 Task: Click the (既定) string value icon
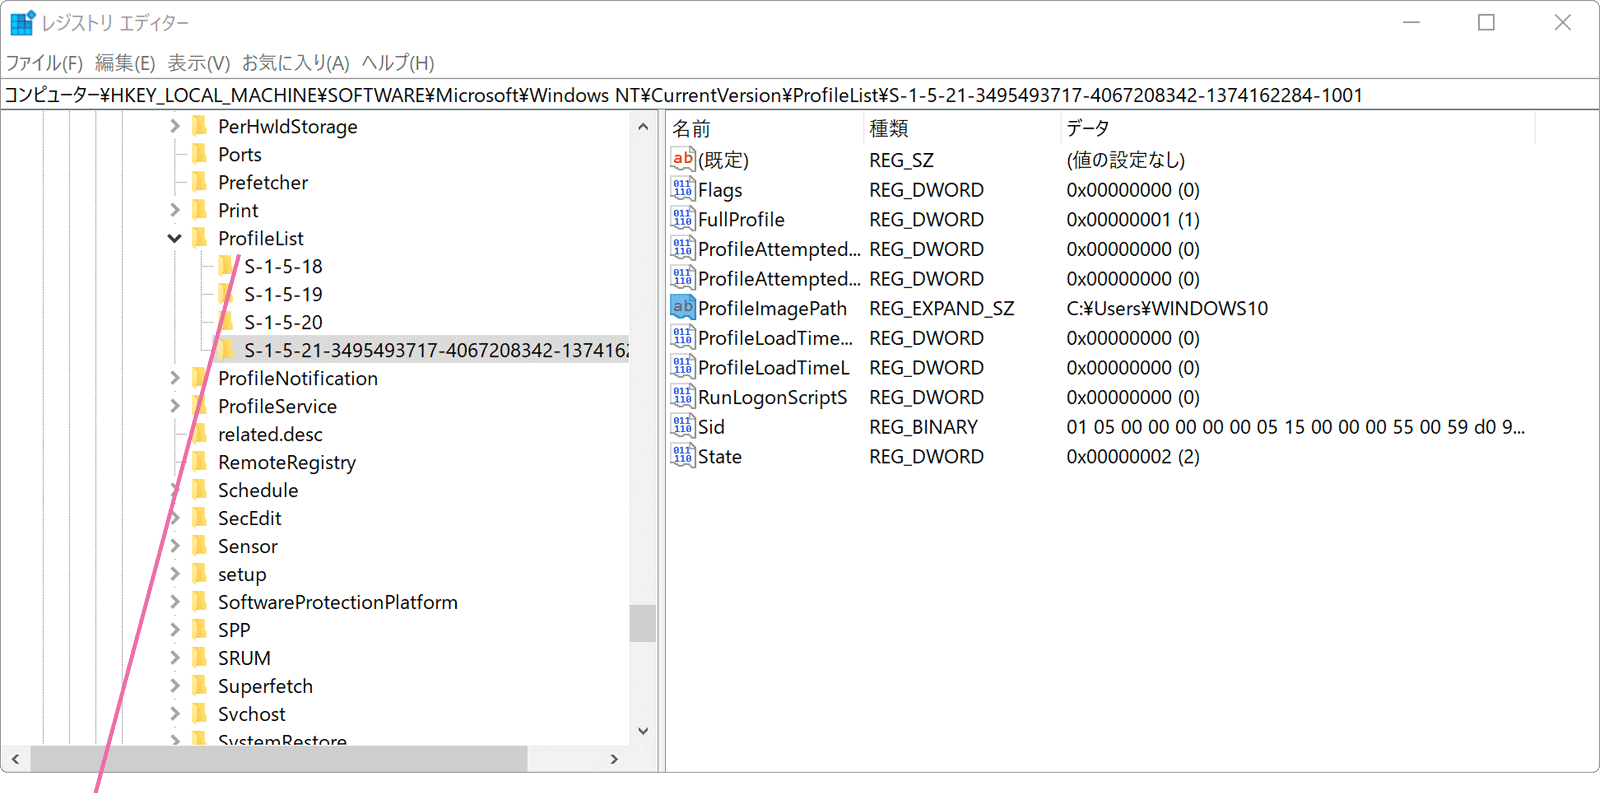[x=683, y=159]
